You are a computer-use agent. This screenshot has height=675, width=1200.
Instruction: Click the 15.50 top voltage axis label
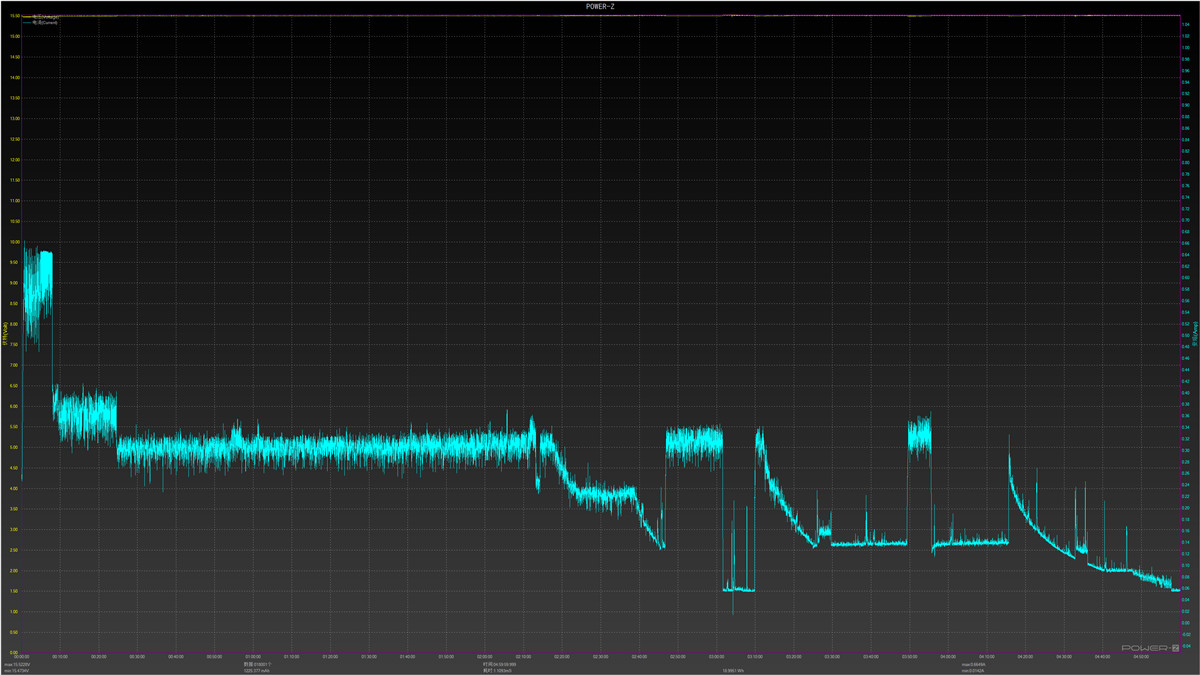[14, 16]
